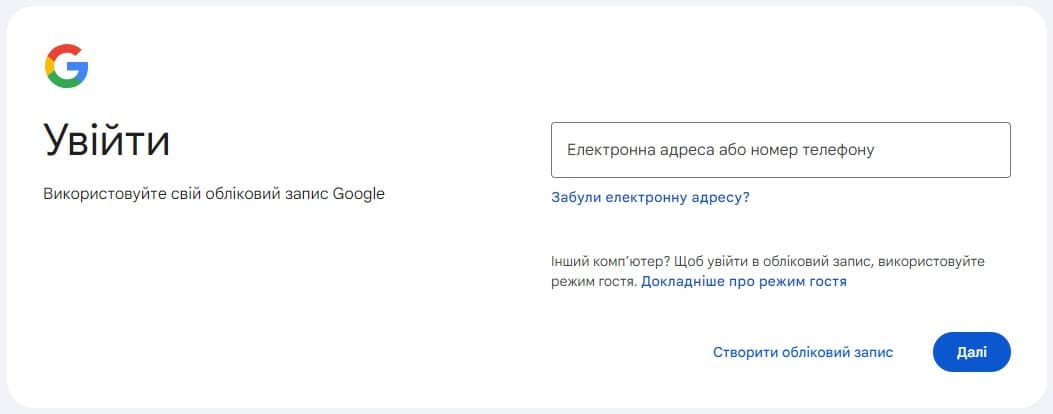Click the "Google" word in the subtitle
Screen dimensions: 1053x414
tap(358, 194)
